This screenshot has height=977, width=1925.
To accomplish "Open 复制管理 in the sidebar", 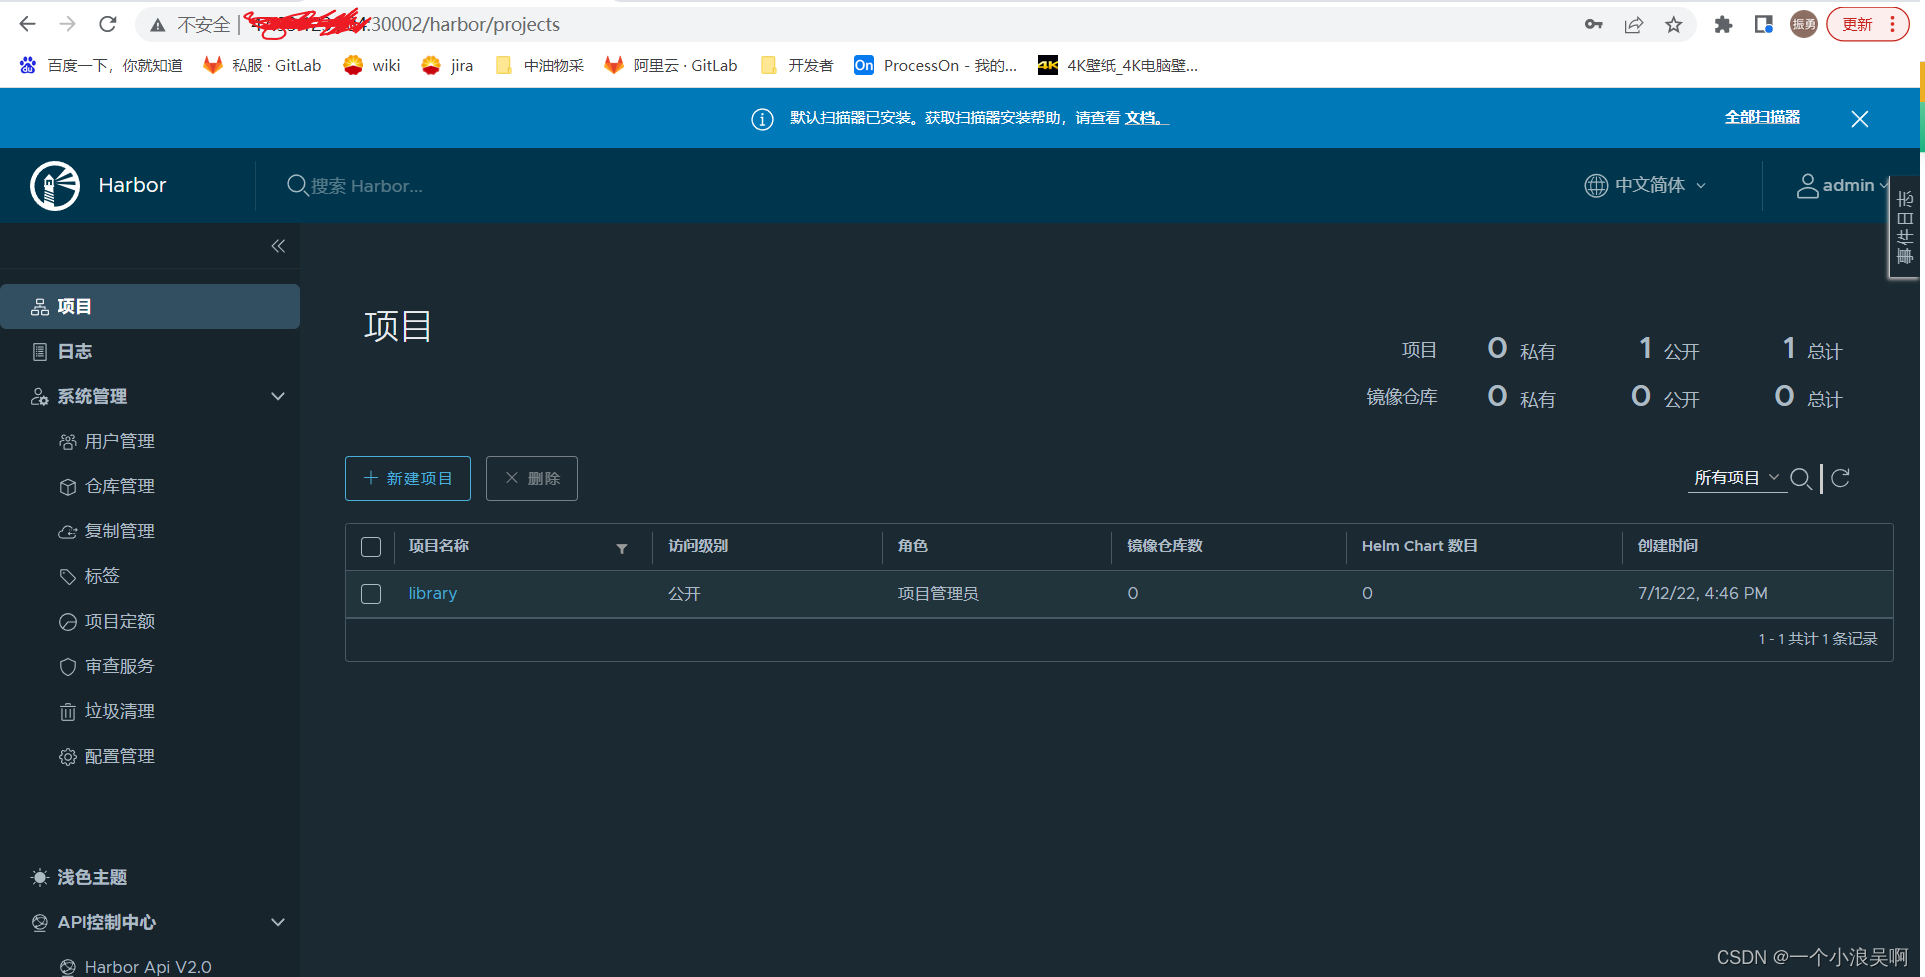I will pos(119,531).
